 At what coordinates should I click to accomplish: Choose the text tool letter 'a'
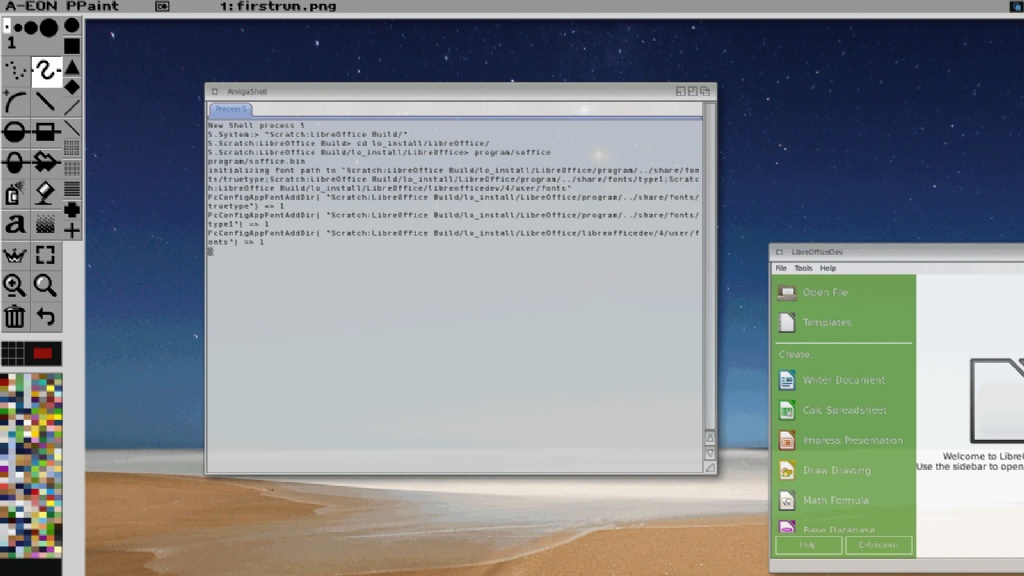(15, 224)
